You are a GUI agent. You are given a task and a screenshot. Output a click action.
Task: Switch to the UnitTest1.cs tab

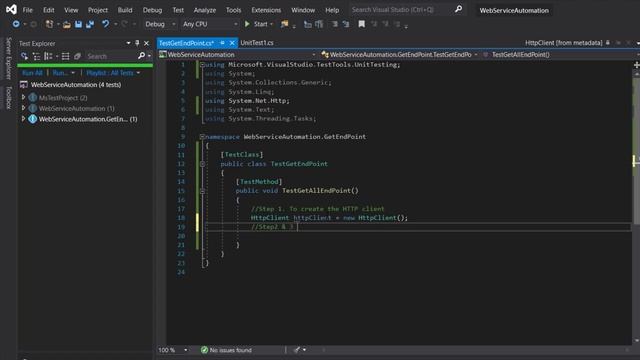257,42
